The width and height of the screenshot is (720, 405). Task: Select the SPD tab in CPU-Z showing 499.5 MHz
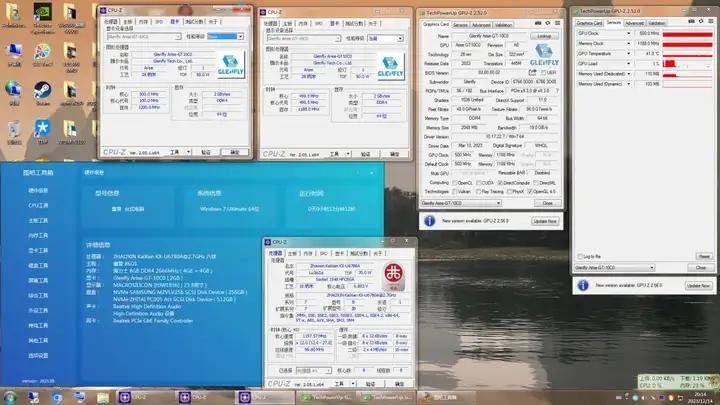coord(318,23)
